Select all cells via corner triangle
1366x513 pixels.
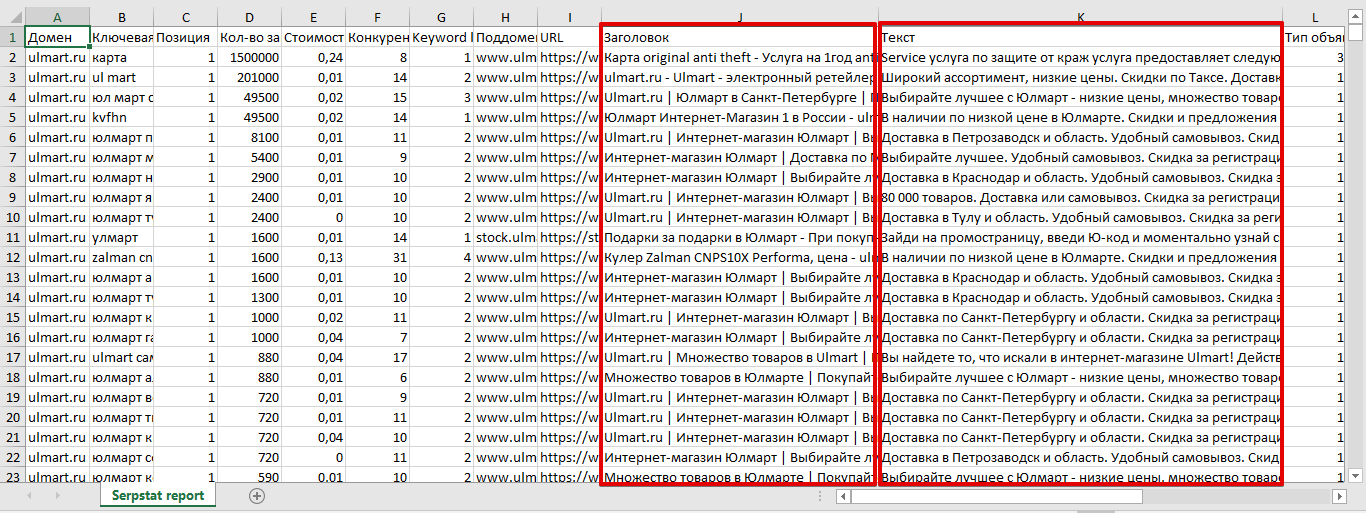(12, 18)
